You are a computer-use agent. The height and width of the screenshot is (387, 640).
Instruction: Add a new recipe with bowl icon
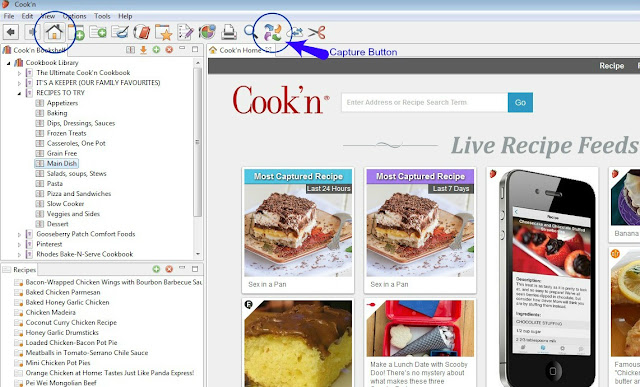[120, 32]
